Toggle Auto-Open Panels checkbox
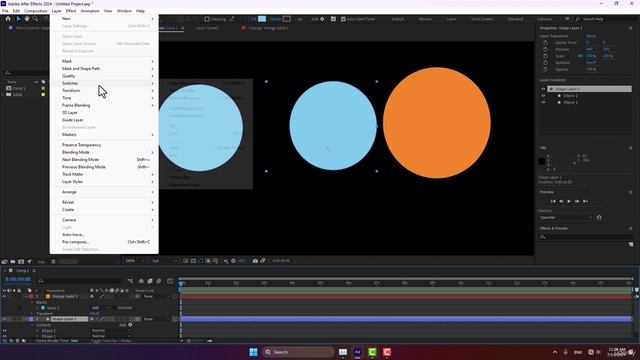This screenshot has height=360, width=640. (x=343, y=19)
